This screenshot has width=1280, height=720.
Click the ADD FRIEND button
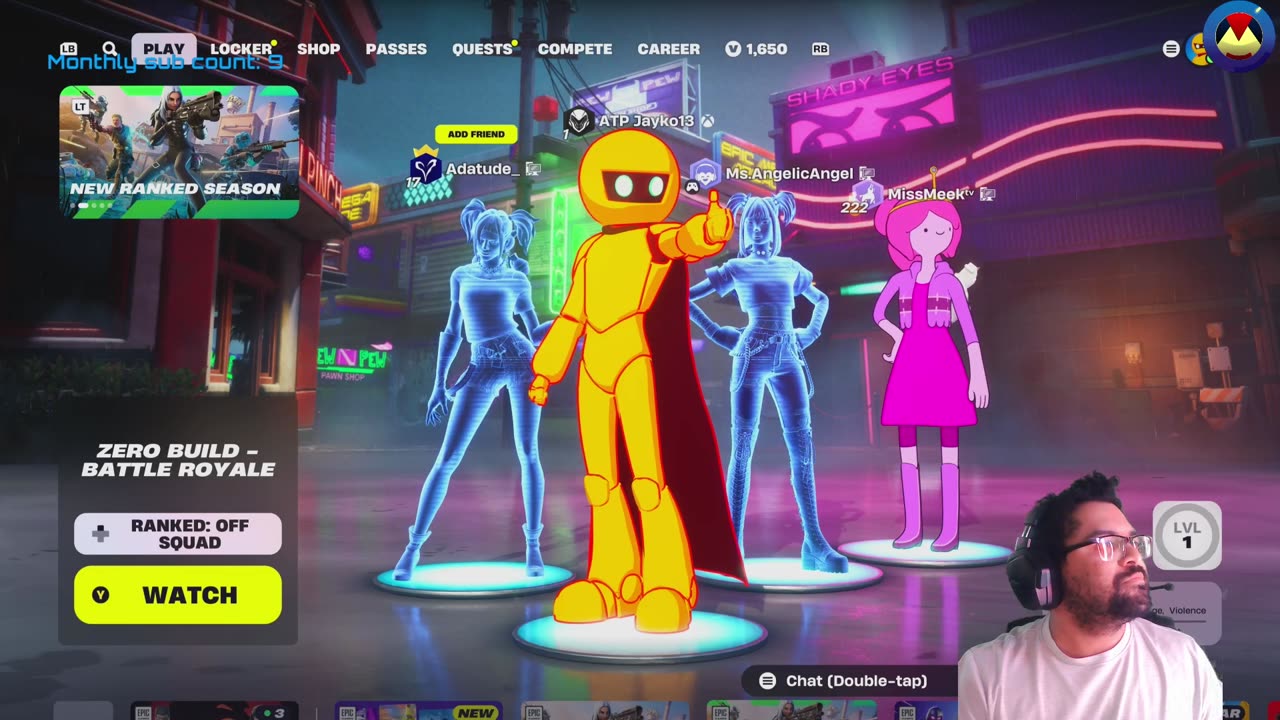pyautogui.click(x=476, y=134)
